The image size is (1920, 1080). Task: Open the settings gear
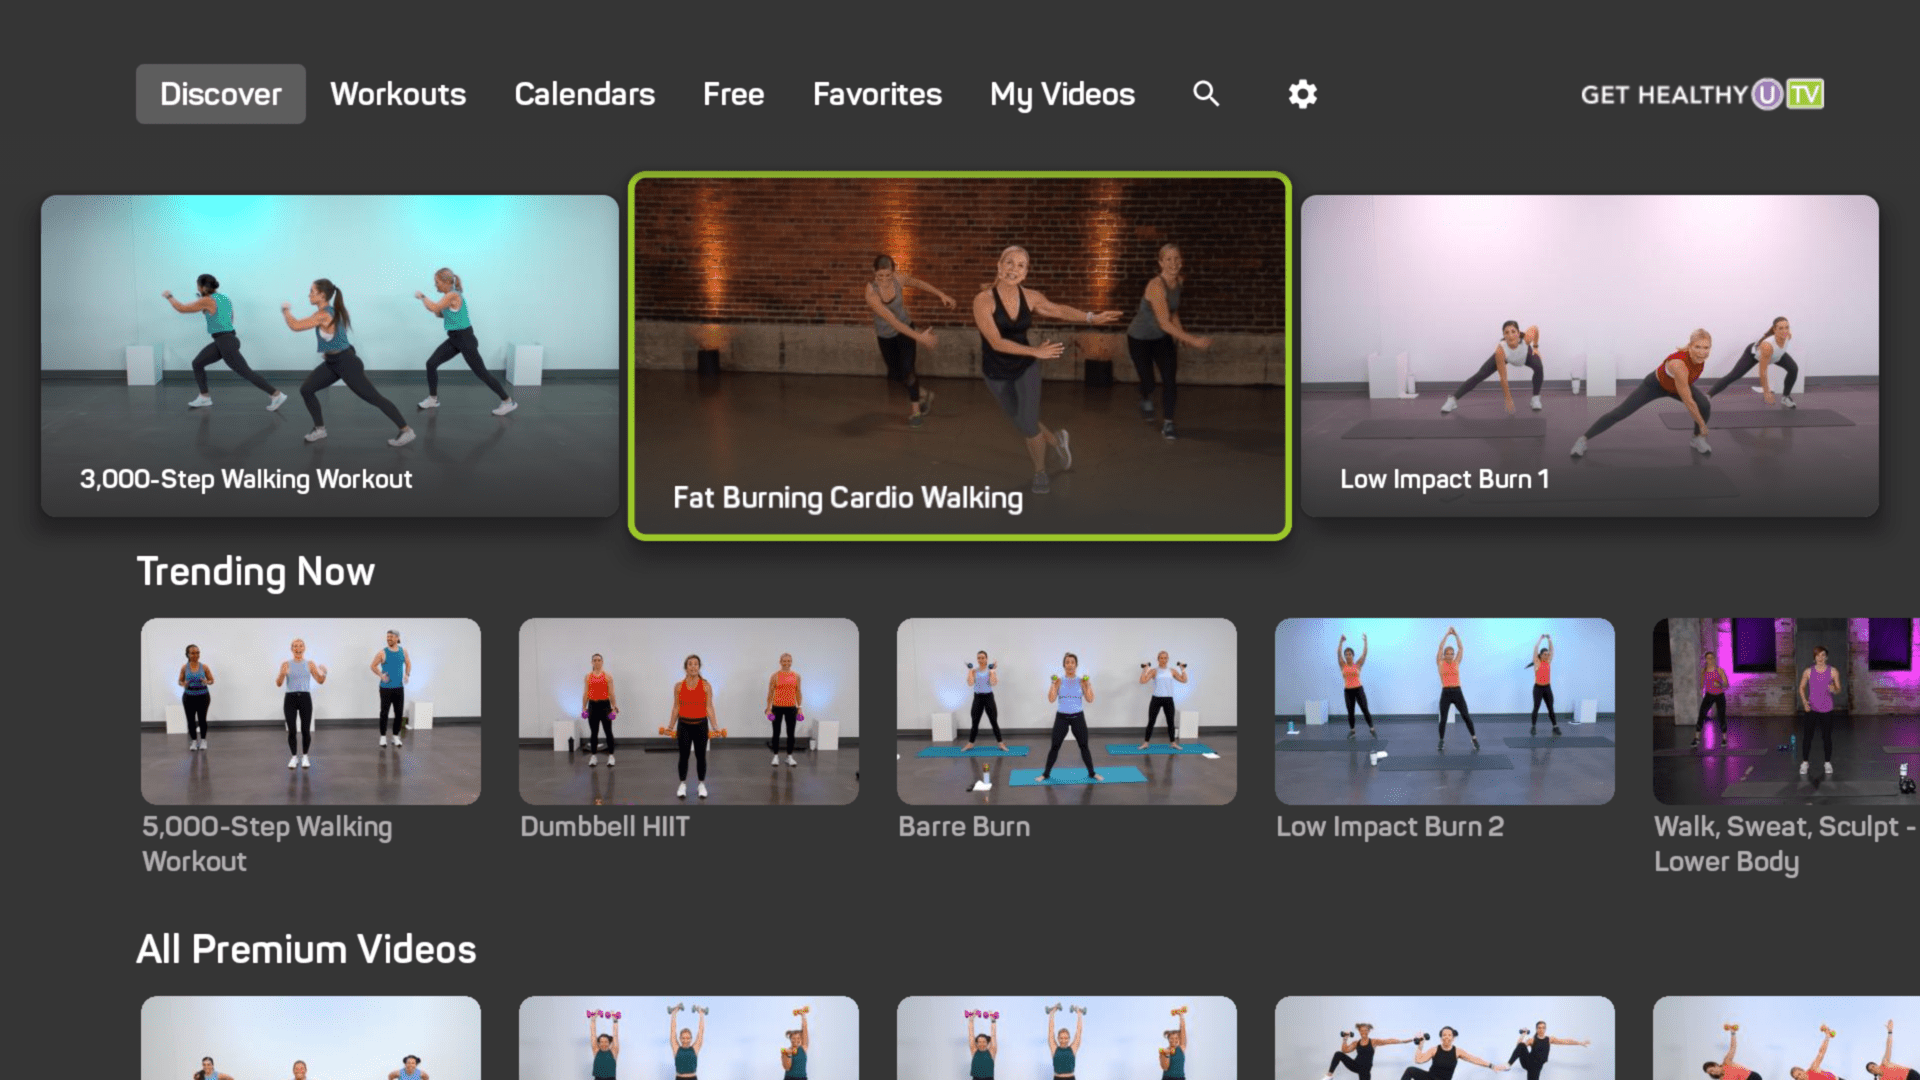(1301, 94)
